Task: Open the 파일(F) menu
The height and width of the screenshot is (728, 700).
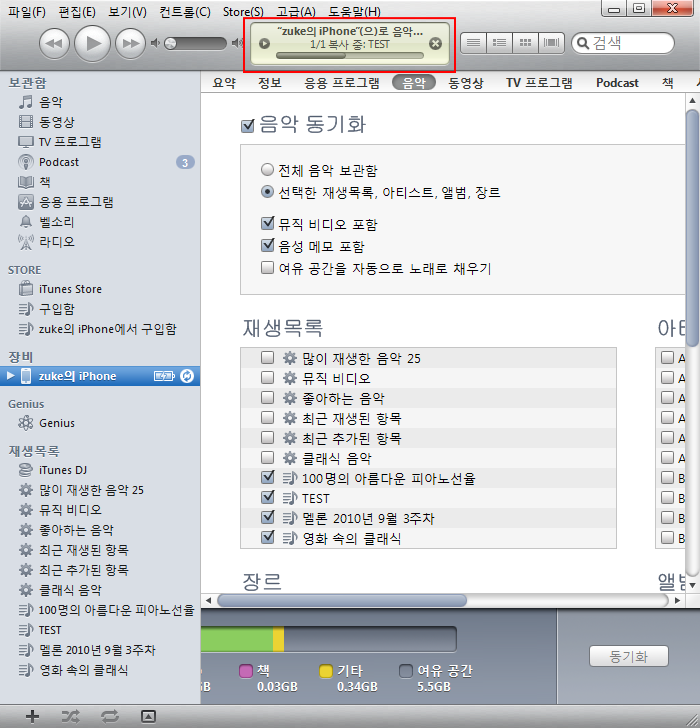Action: point(27,12)
